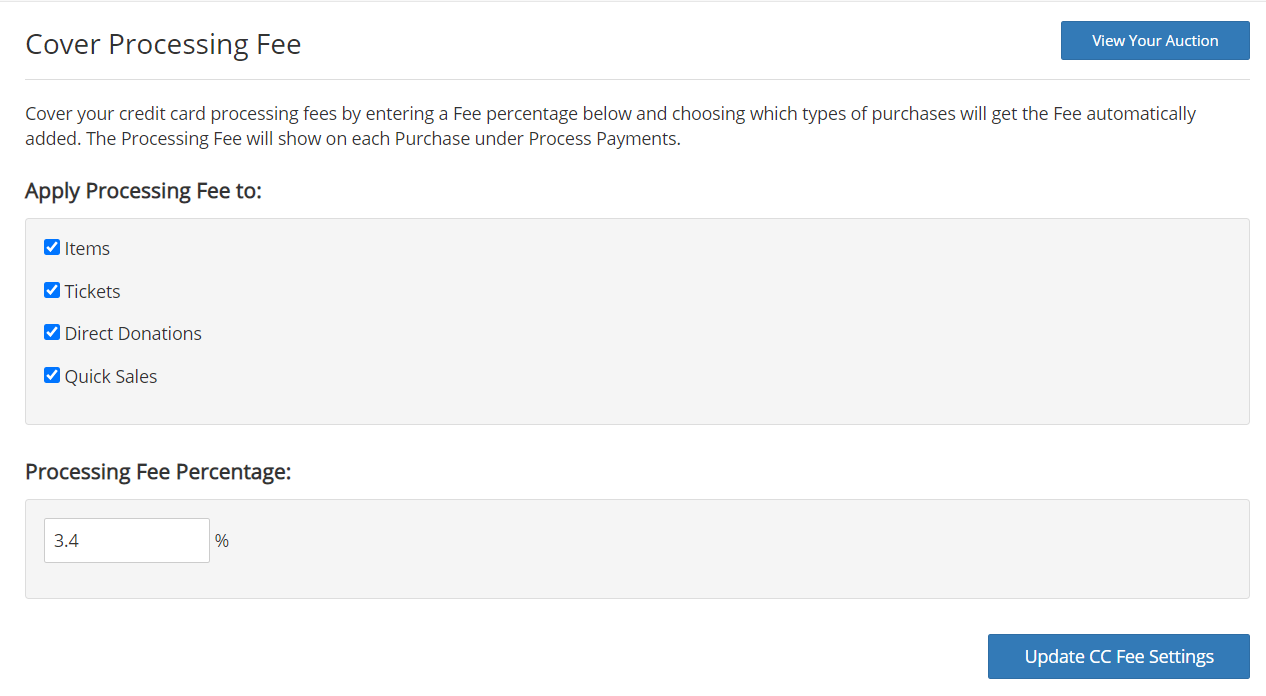Re-enable the Items fee checkbox
The width and height of the screenshot is (1266, 696).
tap(51, 247)
